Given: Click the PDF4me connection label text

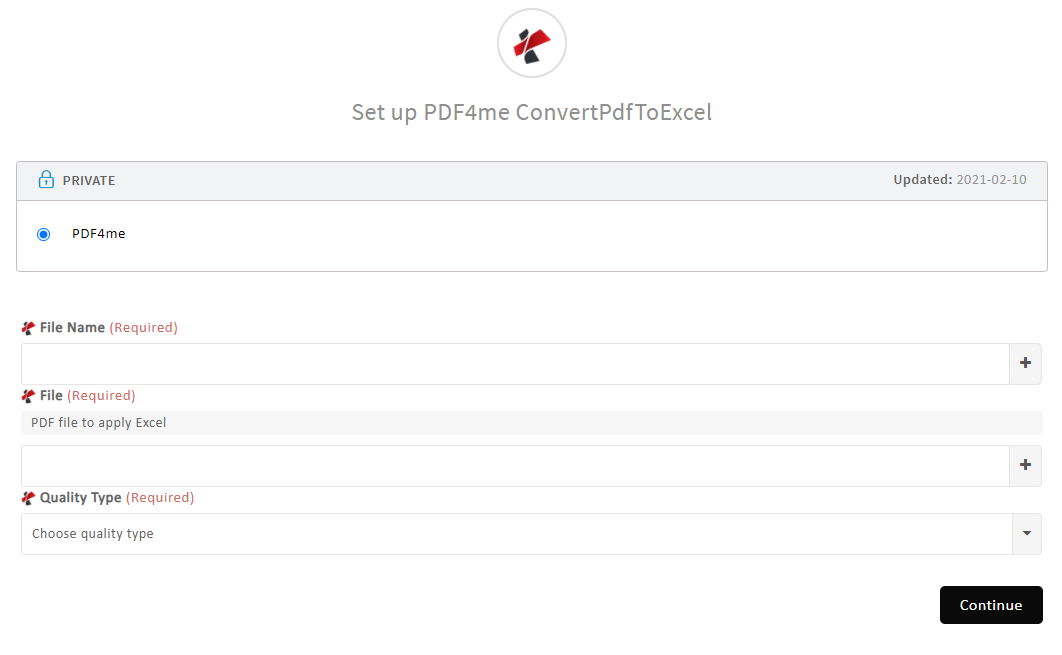Looking at the screenshot, I should click(x=98, y=233).
